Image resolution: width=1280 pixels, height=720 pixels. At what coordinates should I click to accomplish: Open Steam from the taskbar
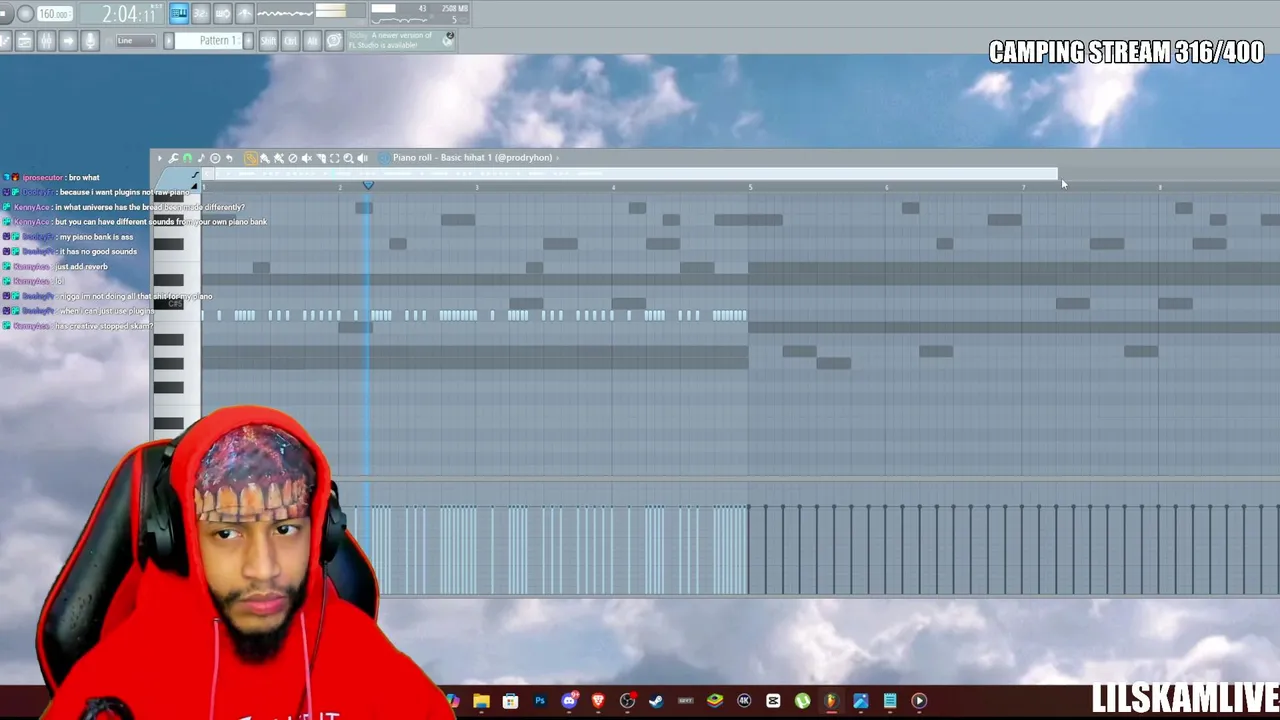(656, 701)
